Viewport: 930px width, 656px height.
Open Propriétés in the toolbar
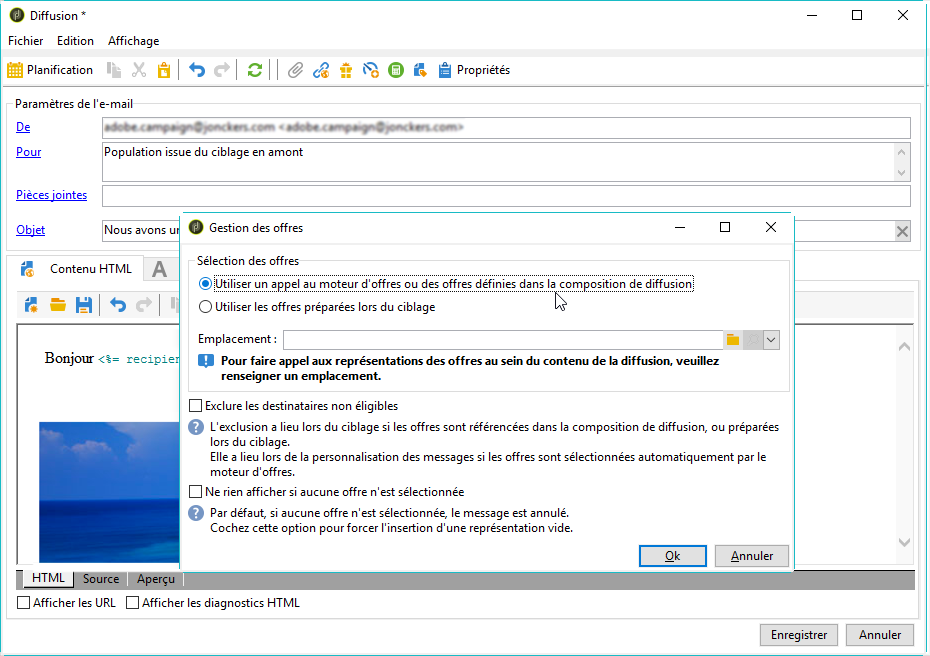pyautogui.click(x=474, y=70)
